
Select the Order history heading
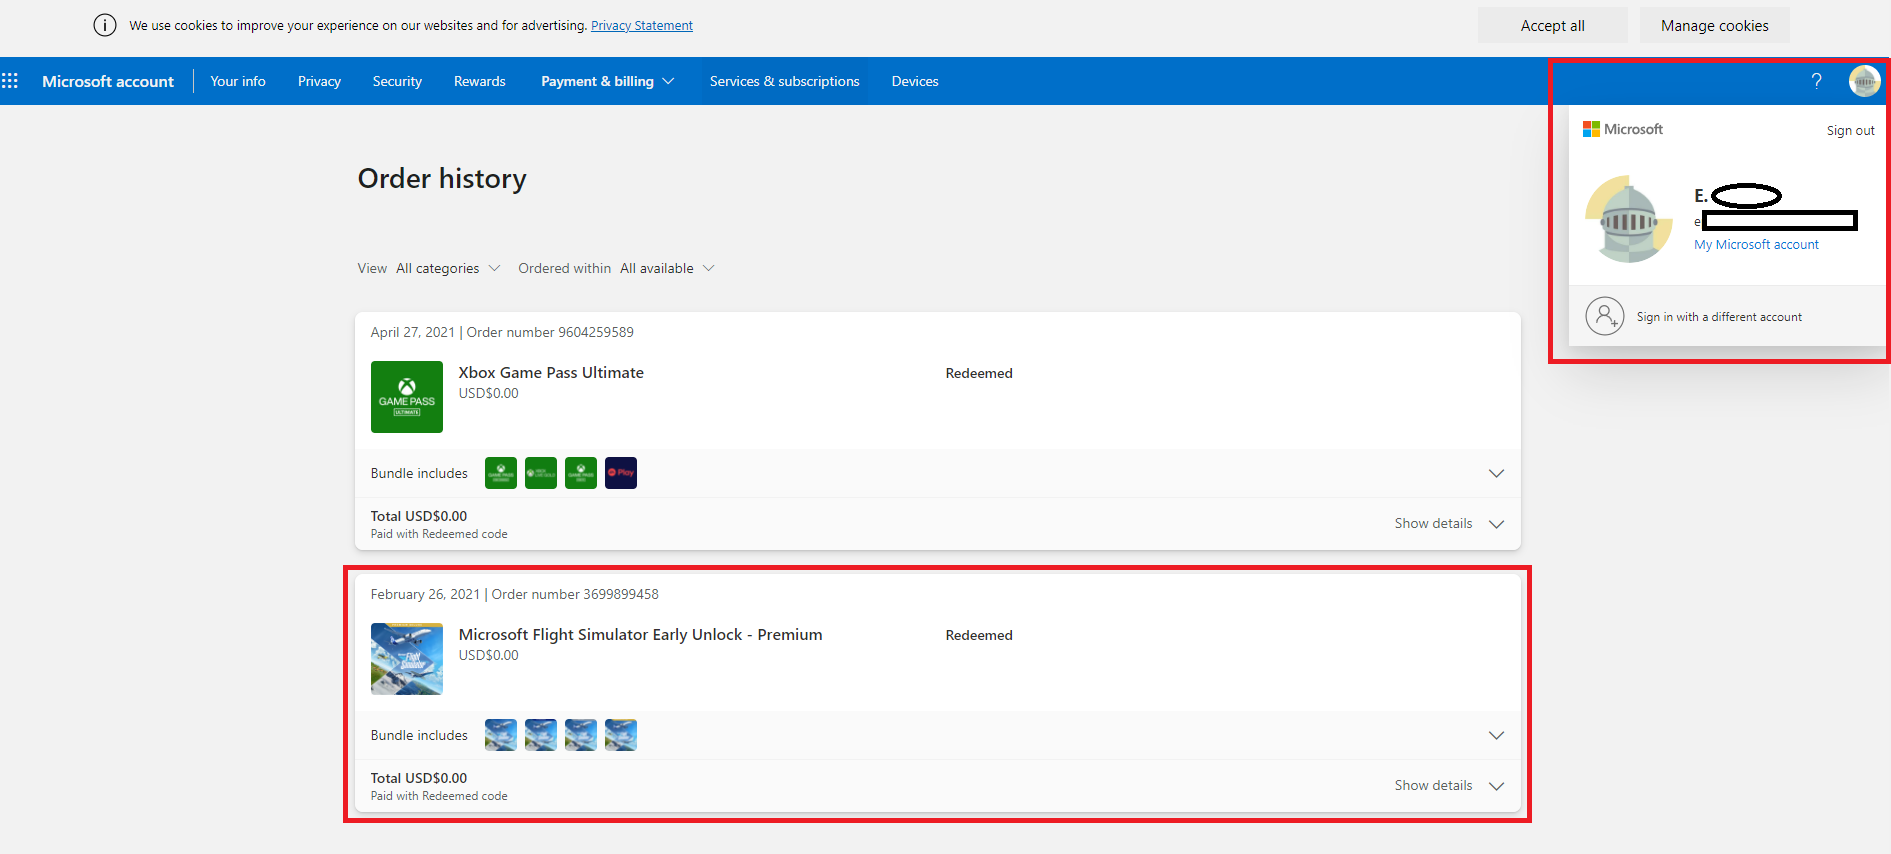(x=442, y=178)
